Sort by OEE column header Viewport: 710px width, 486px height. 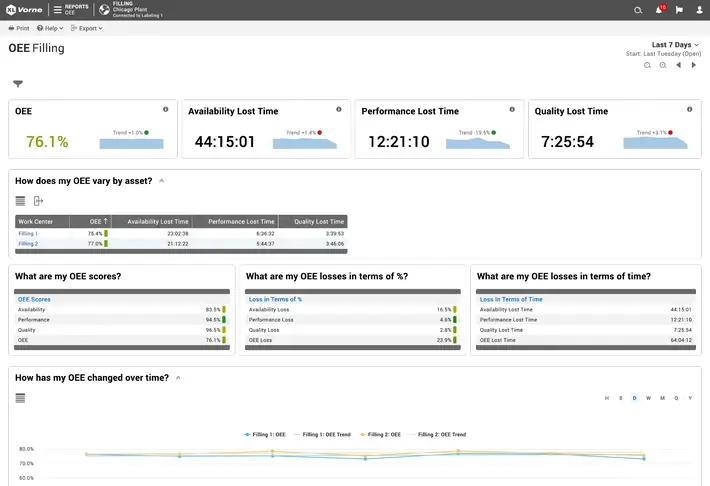91,221
